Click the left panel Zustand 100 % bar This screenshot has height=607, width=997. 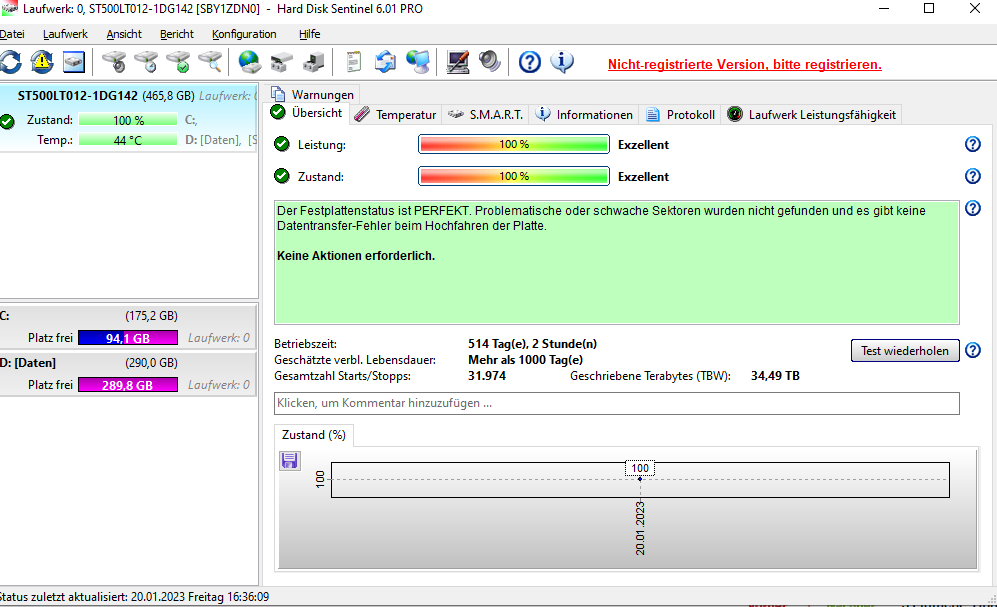[x=128, y=120]
